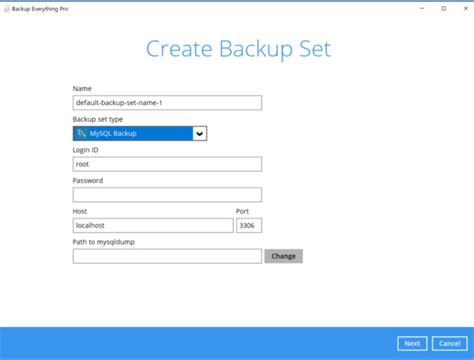
Task: Click the Login ID field containing root
Action: click(167, 164)
